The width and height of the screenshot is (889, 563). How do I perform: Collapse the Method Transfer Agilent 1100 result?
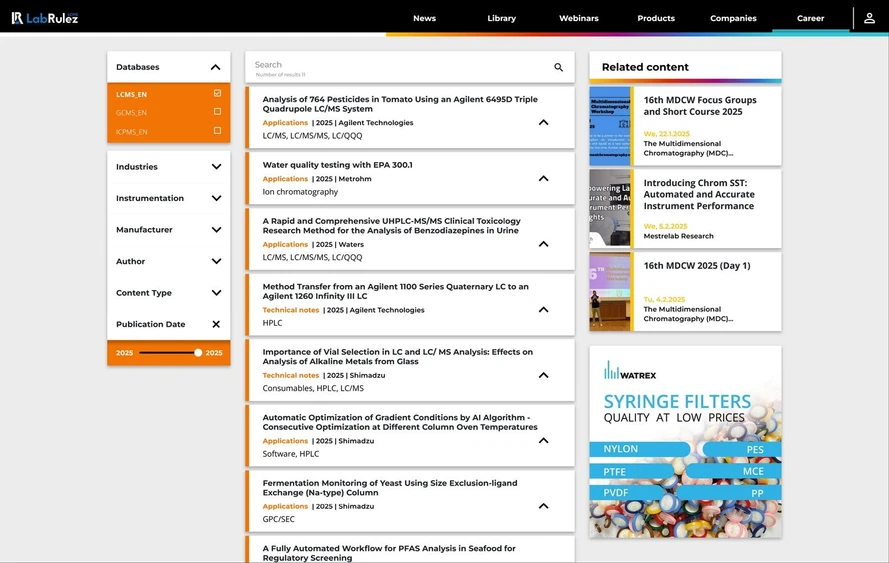coord(543,310)
